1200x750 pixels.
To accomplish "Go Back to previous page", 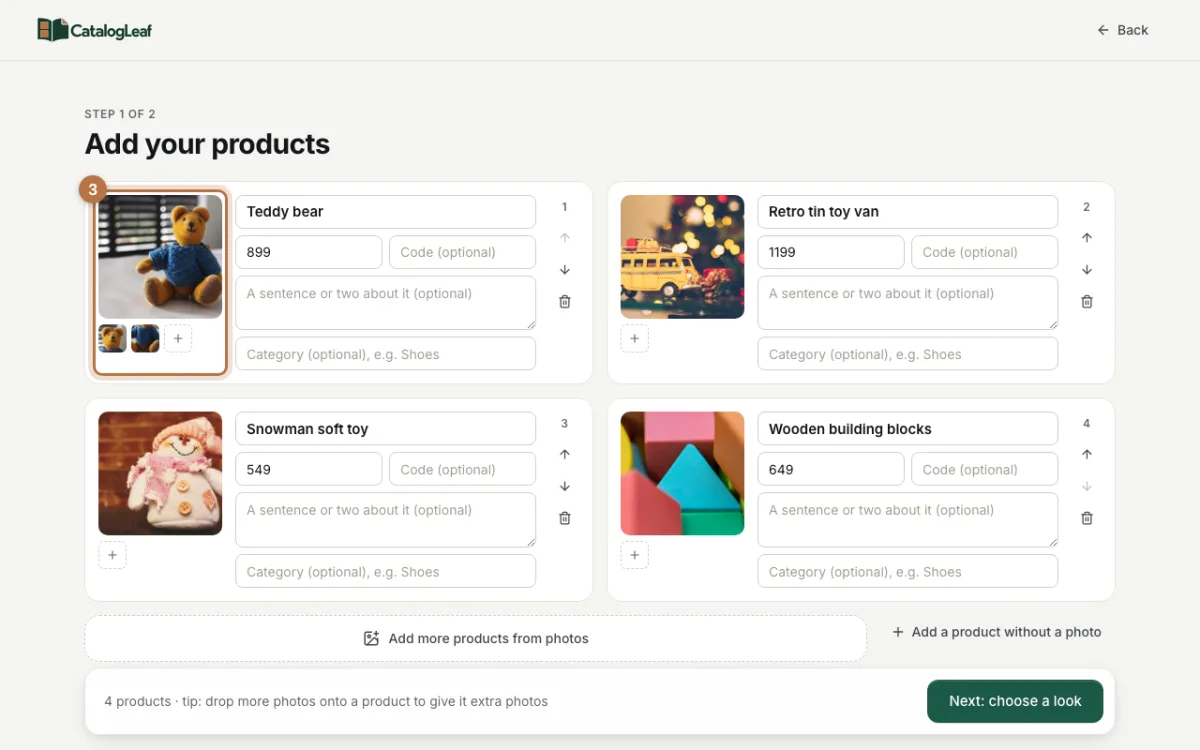I will pyautogui.click(x=1123, y=30).
